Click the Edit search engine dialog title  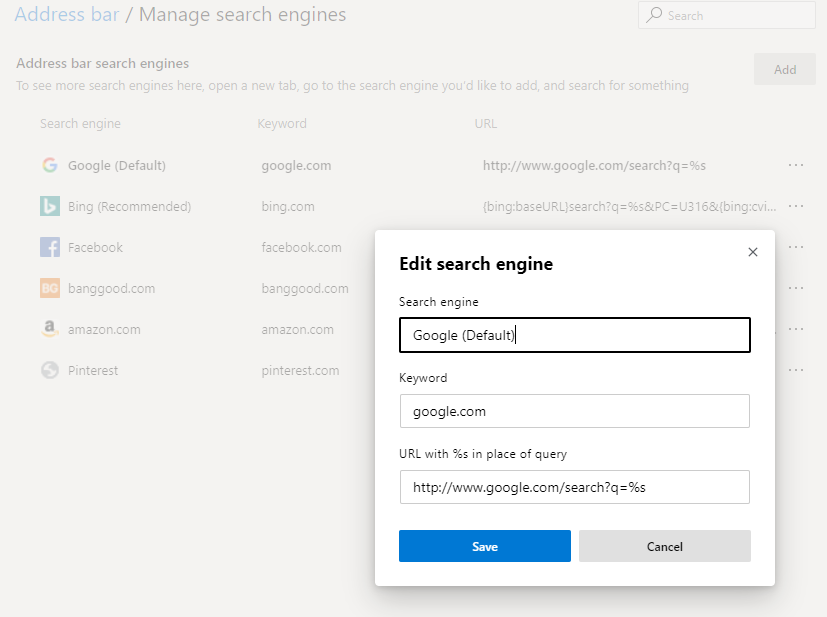pos(476,264)
